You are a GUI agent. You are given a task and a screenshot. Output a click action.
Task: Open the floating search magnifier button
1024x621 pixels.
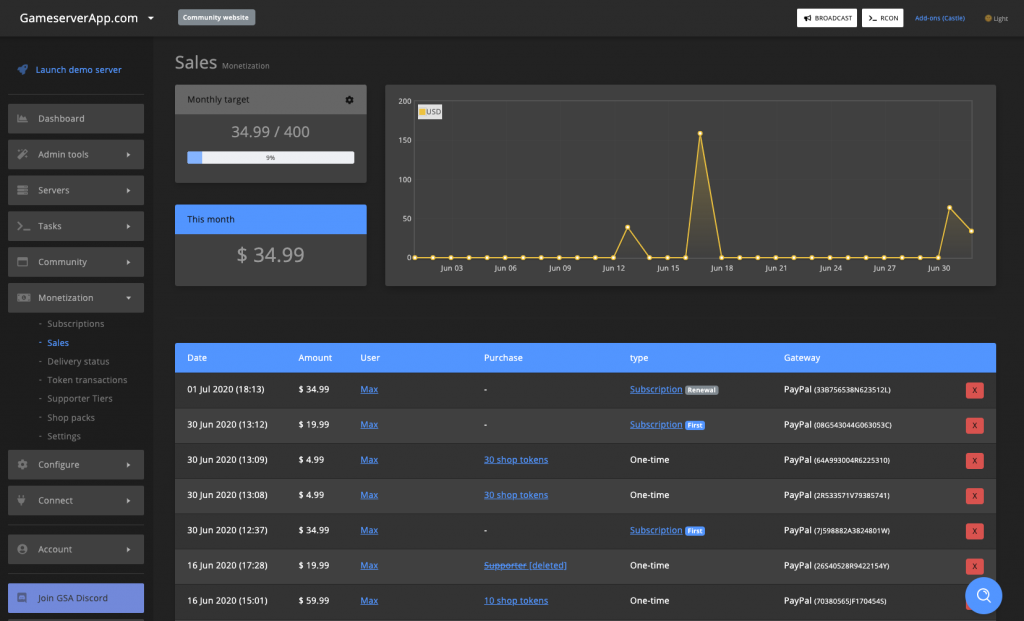(984, 595)
